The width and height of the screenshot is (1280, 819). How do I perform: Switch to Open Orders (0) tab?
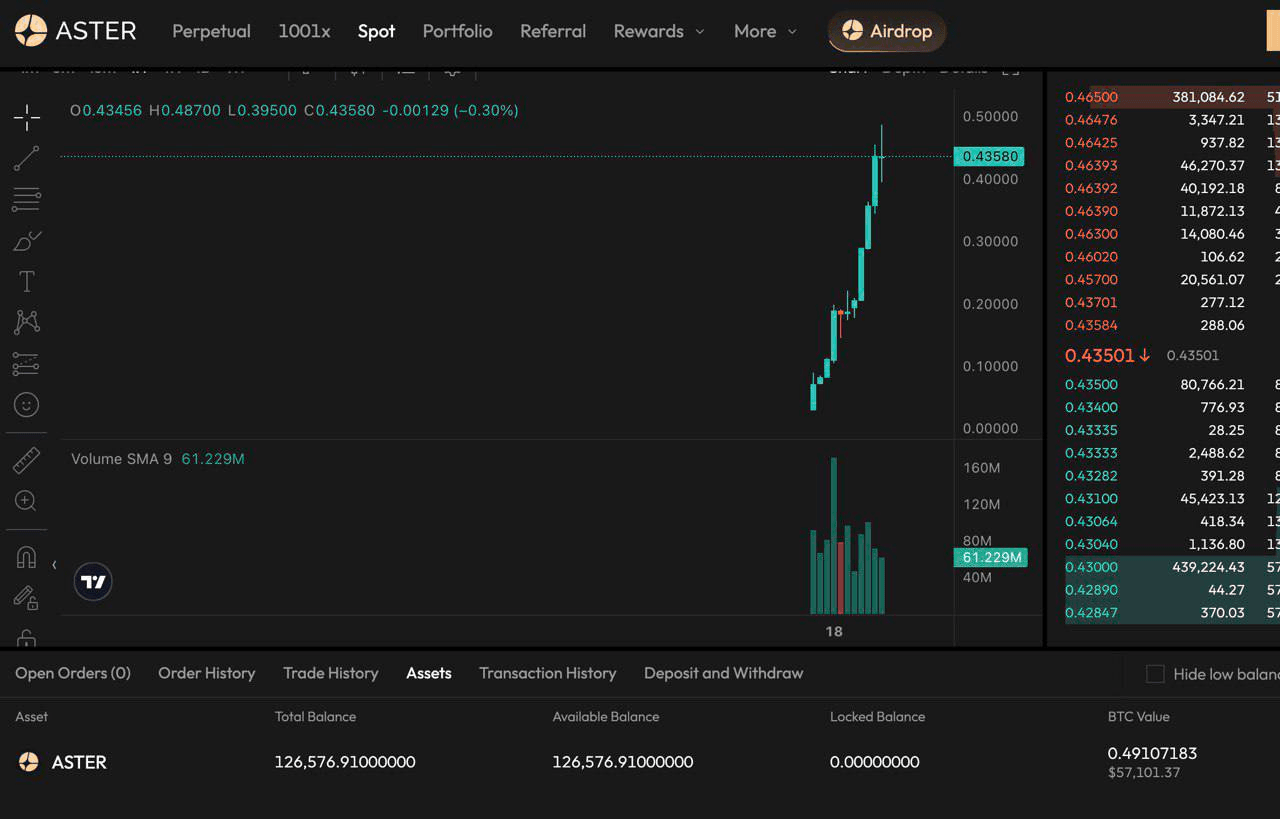(x=73, y=673)
